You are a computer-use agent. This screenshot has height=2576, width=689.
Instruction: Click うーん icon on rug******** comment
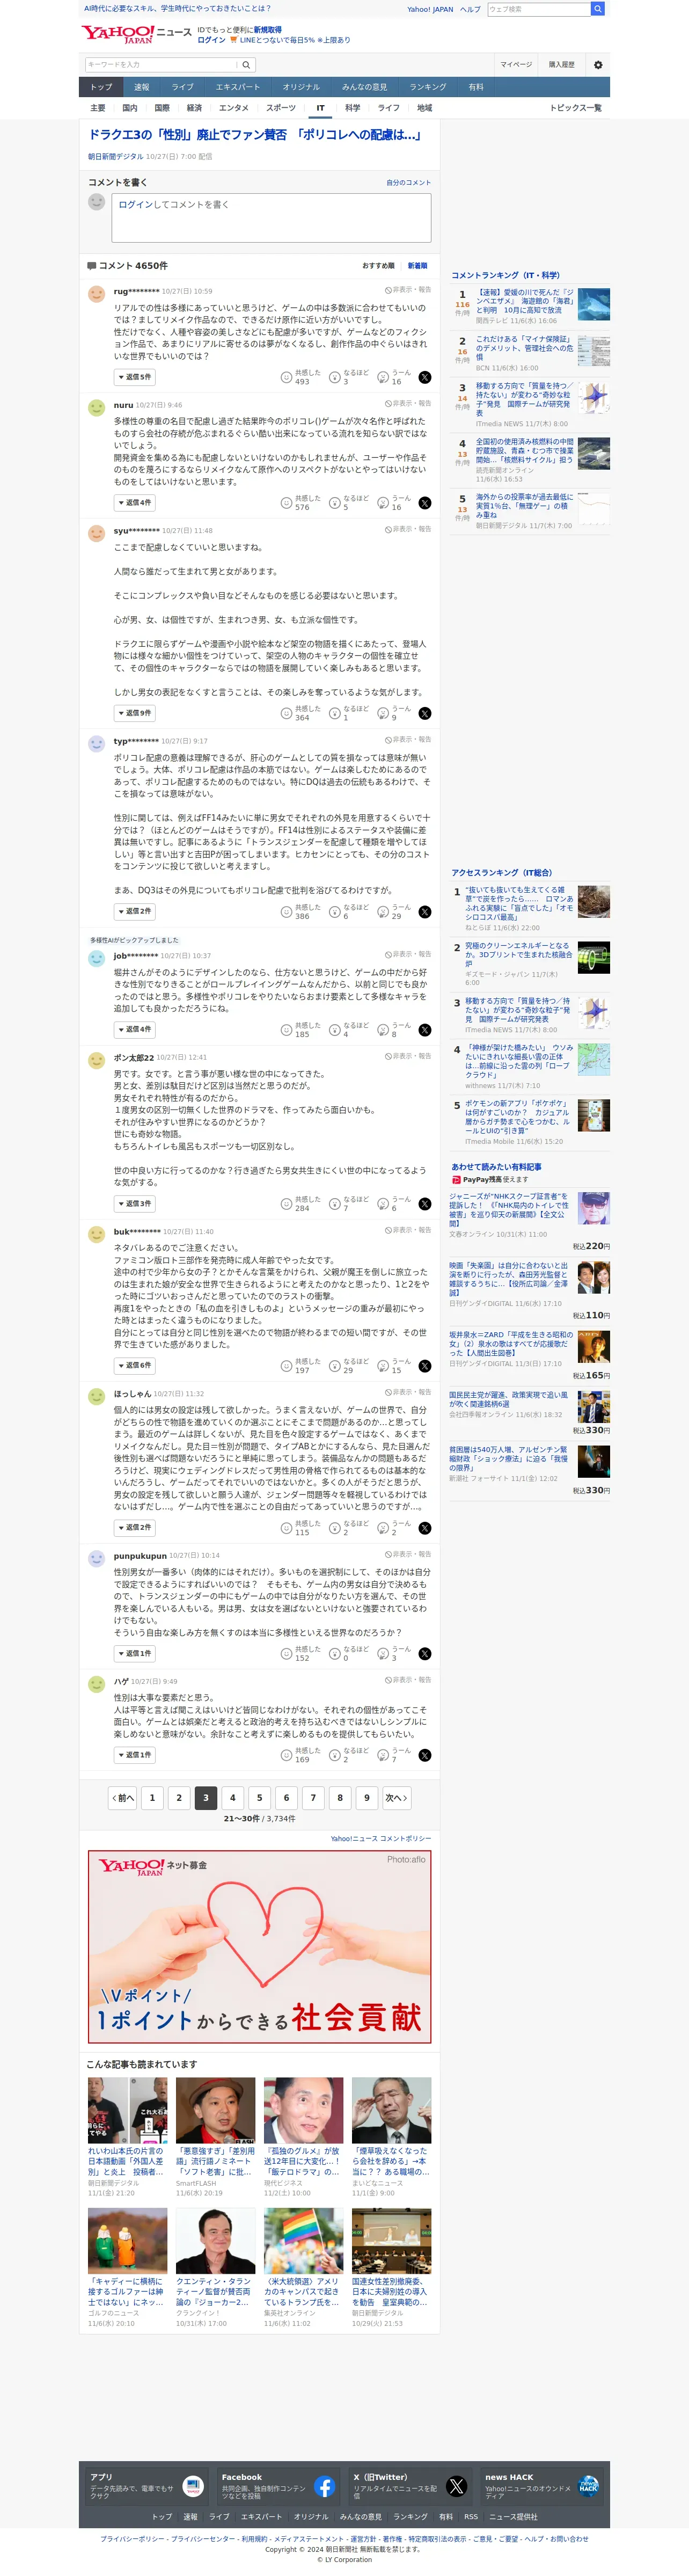[x=383, y=377]
